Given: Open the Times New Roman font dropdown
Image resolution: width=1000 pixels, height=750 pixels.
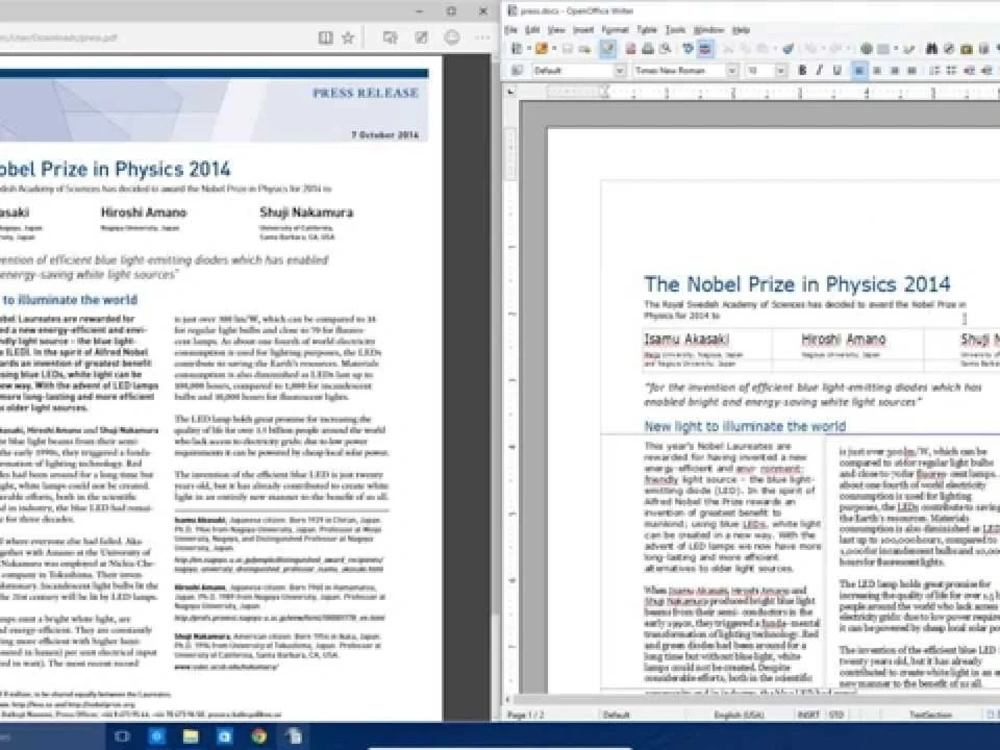Looking at the screenshot, I should (x=732, y=70).
